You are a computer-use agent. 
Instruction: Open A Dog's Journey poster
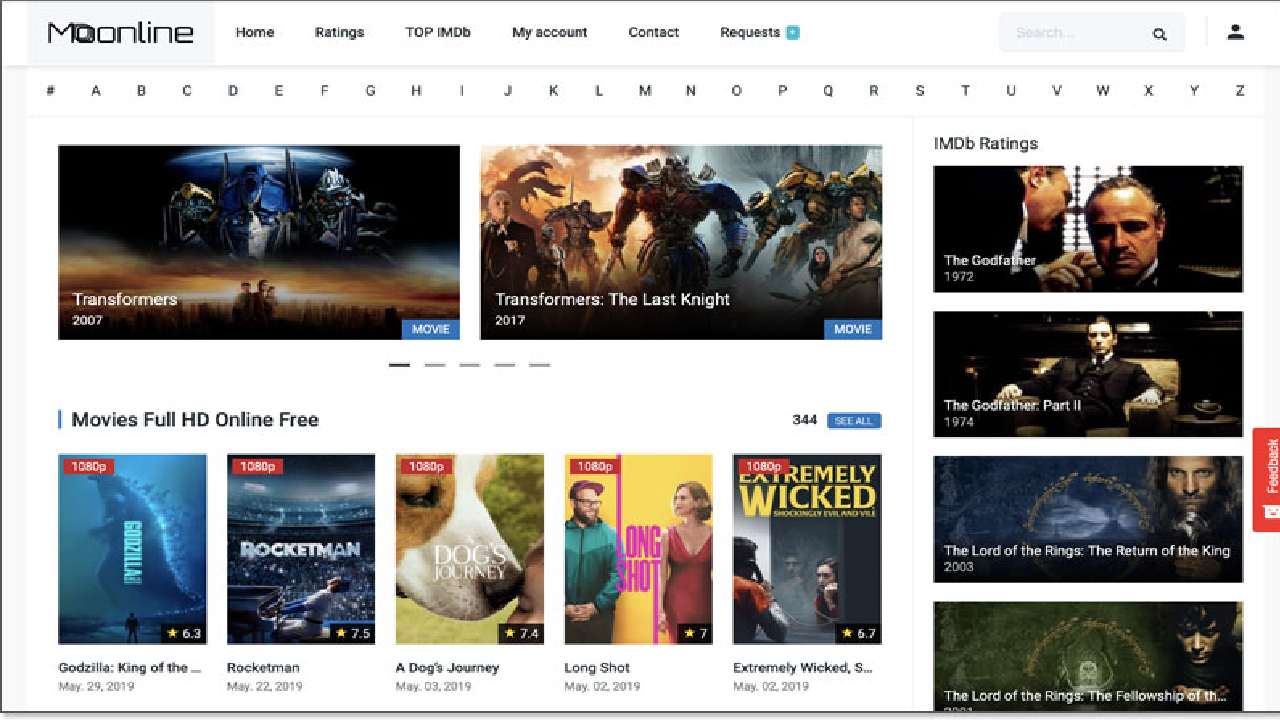[x=470, y=549]
